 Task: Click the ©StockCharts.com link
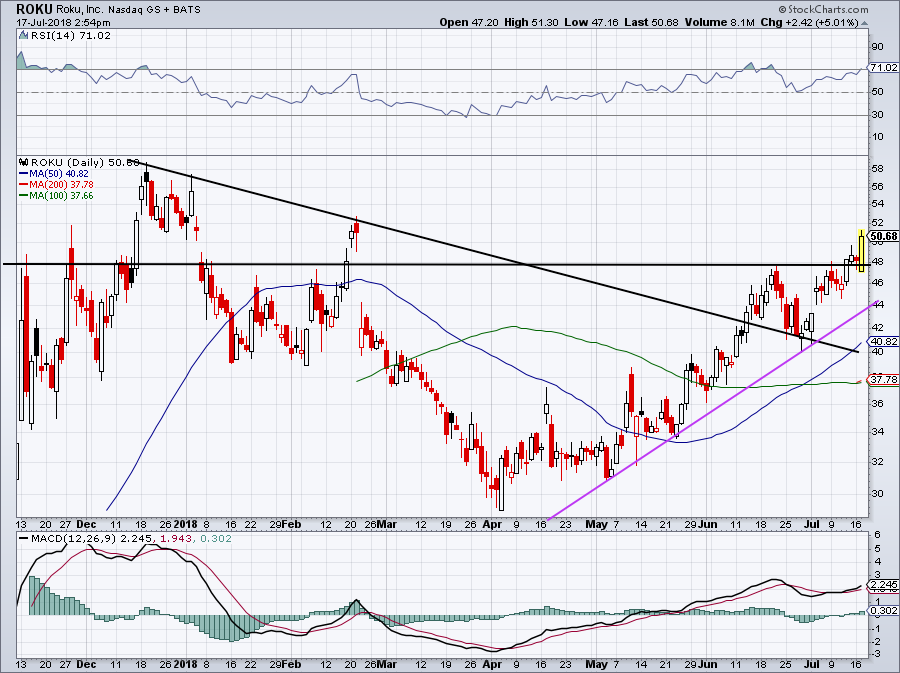823,10
